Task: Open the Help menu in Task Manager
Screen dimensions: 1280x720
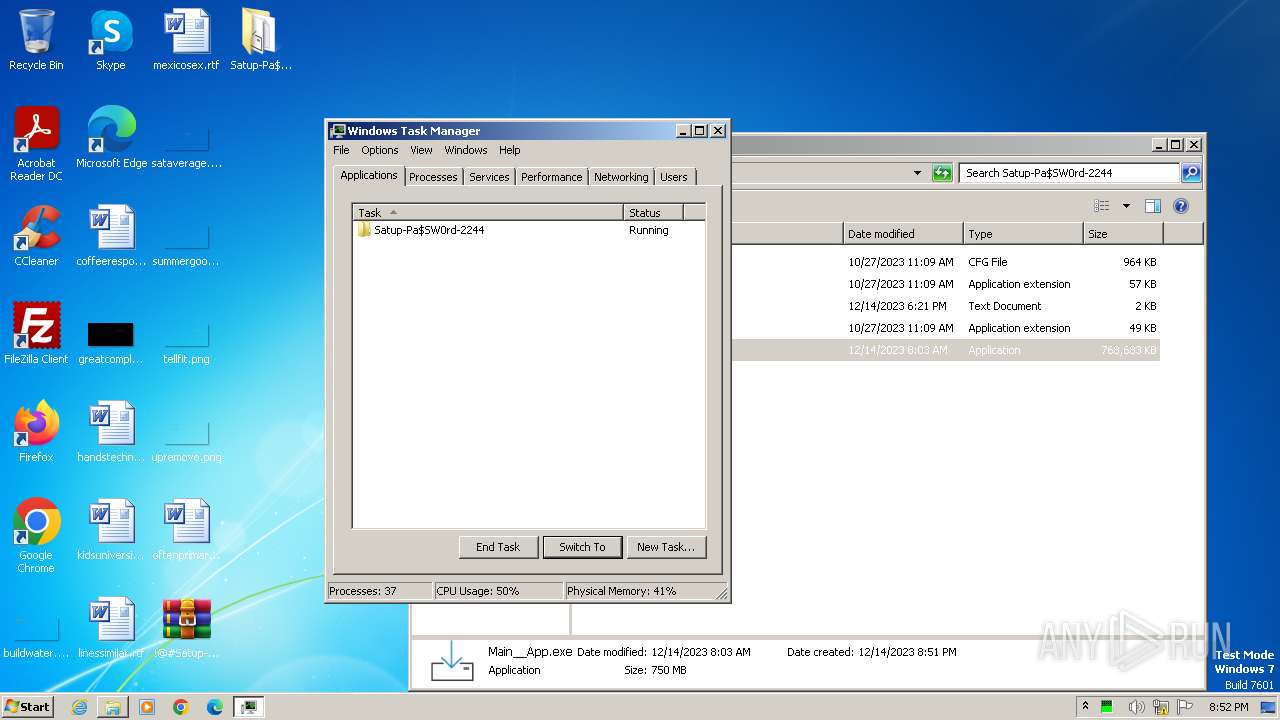Action: click(510, 150)
